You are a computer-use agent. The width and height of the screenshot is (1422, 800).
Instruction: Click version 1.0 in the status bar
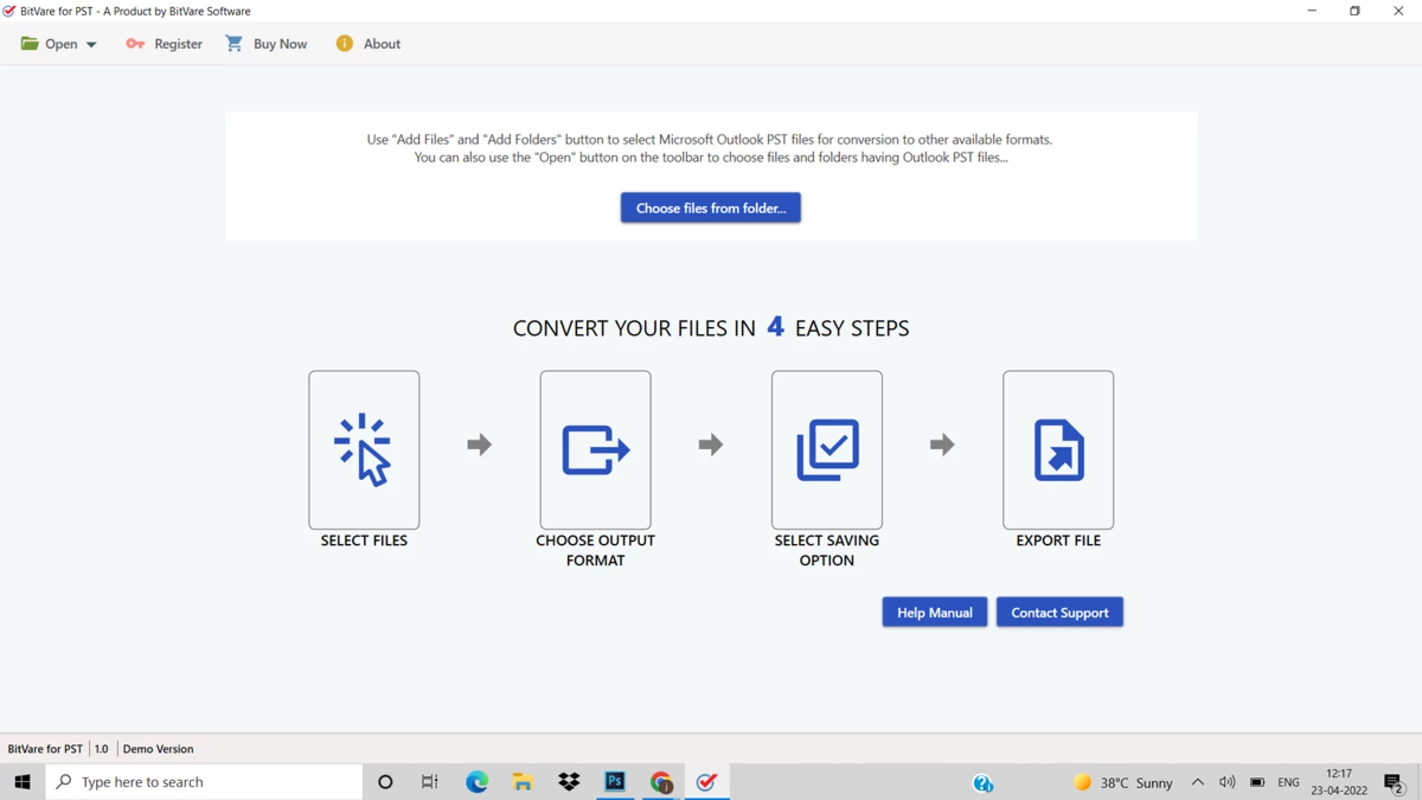[101, 749]
